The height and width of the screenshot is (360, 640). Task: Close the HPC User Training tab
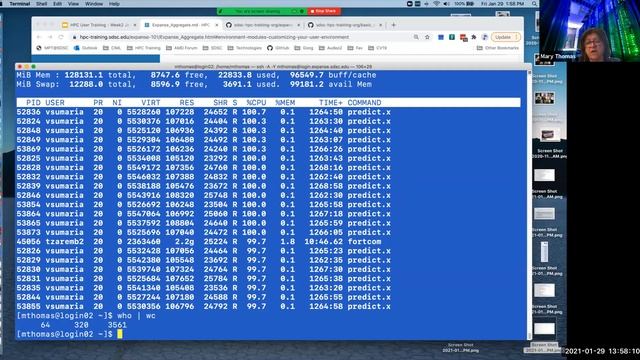coord(135,25)
